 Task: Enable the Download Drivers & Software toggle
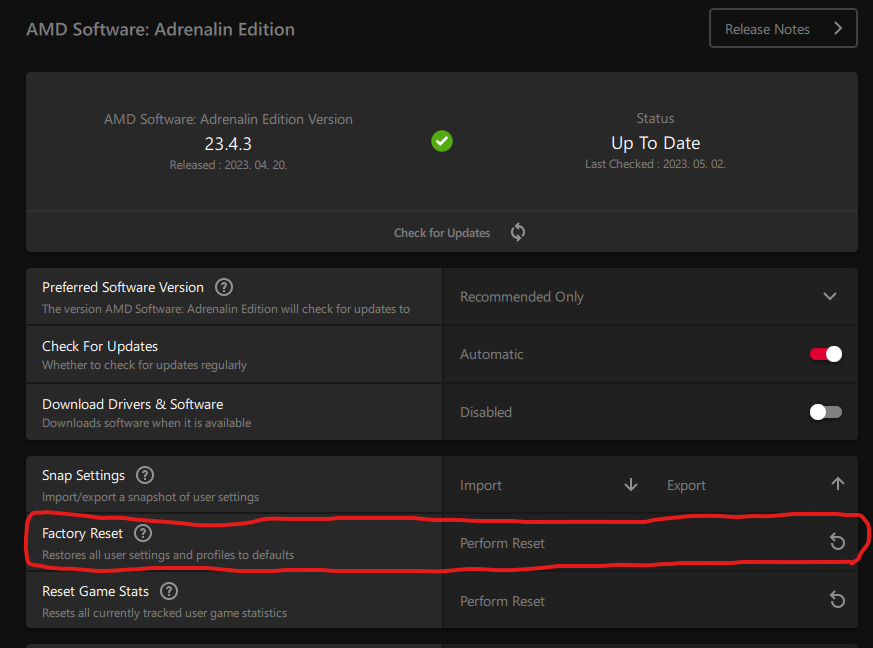point(826,412)
